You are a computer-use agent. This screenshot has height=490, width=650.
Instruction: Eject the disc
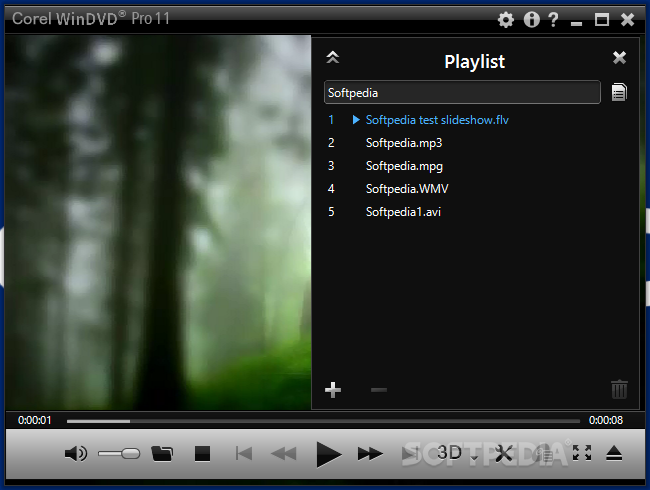614,453
